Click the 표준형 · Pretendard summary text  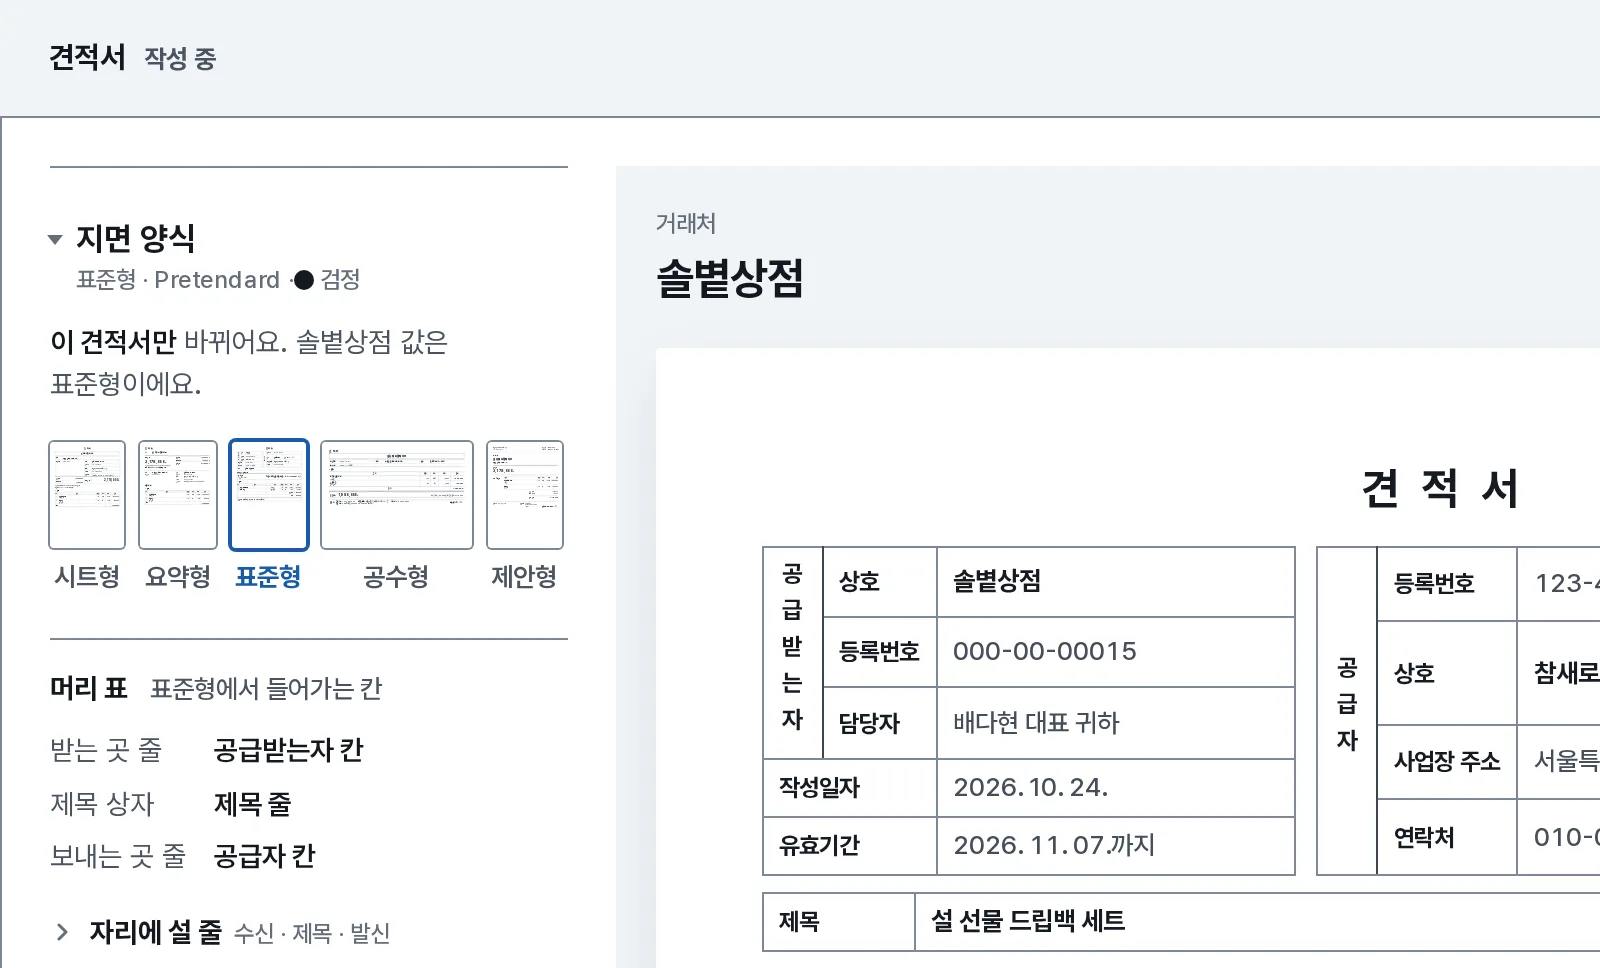click(x=178, y=280)
